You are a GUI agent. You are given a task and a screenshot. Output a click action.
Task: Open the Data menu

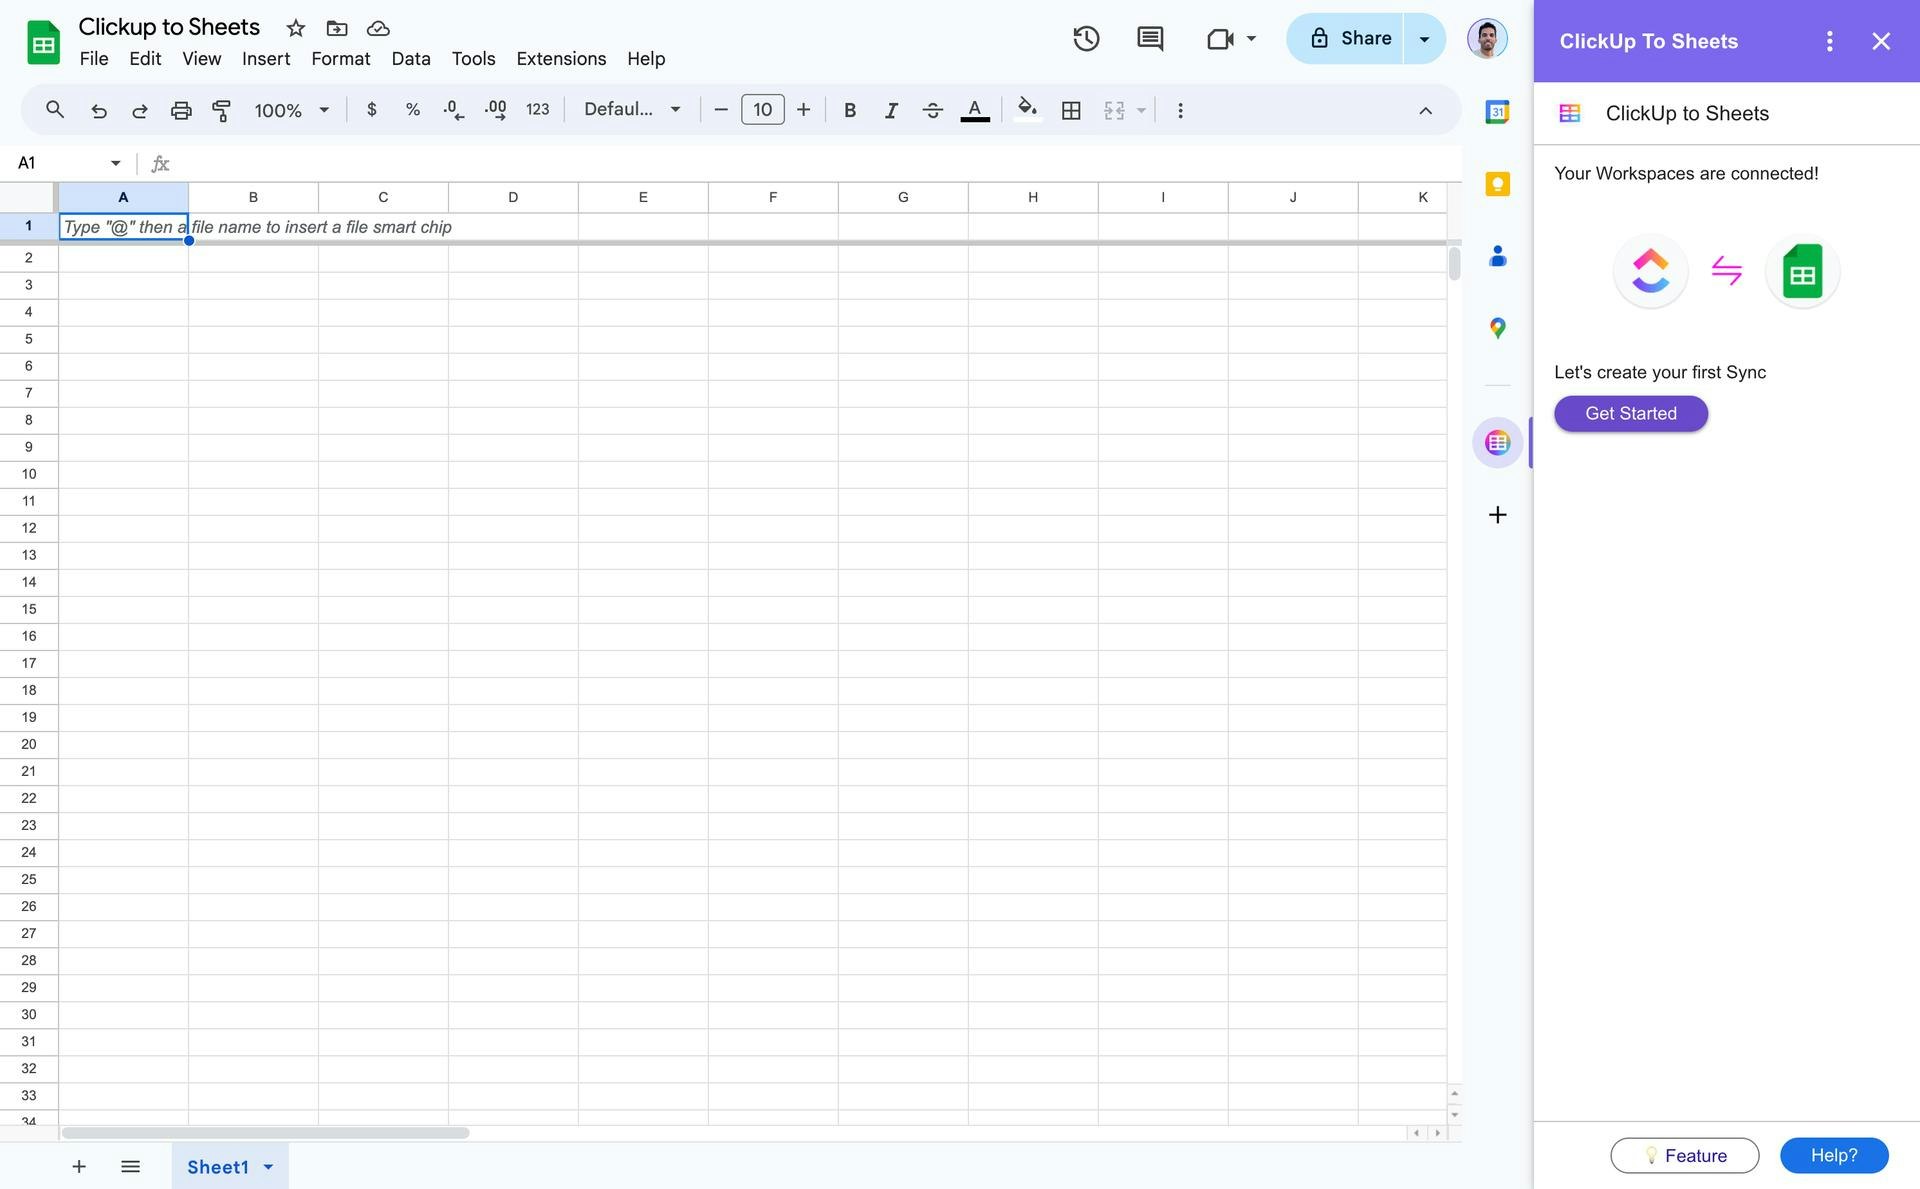pyautogui.click(x=411, y=59)
